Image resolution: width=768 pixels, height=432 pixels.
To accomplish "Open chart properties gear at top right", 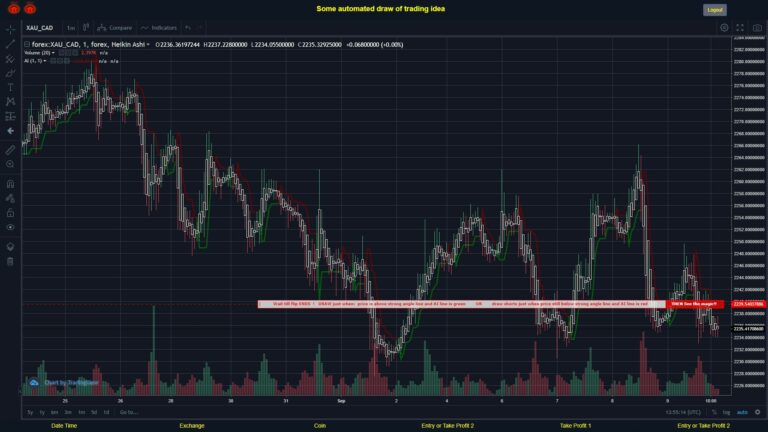I will [x=724, y=28].
